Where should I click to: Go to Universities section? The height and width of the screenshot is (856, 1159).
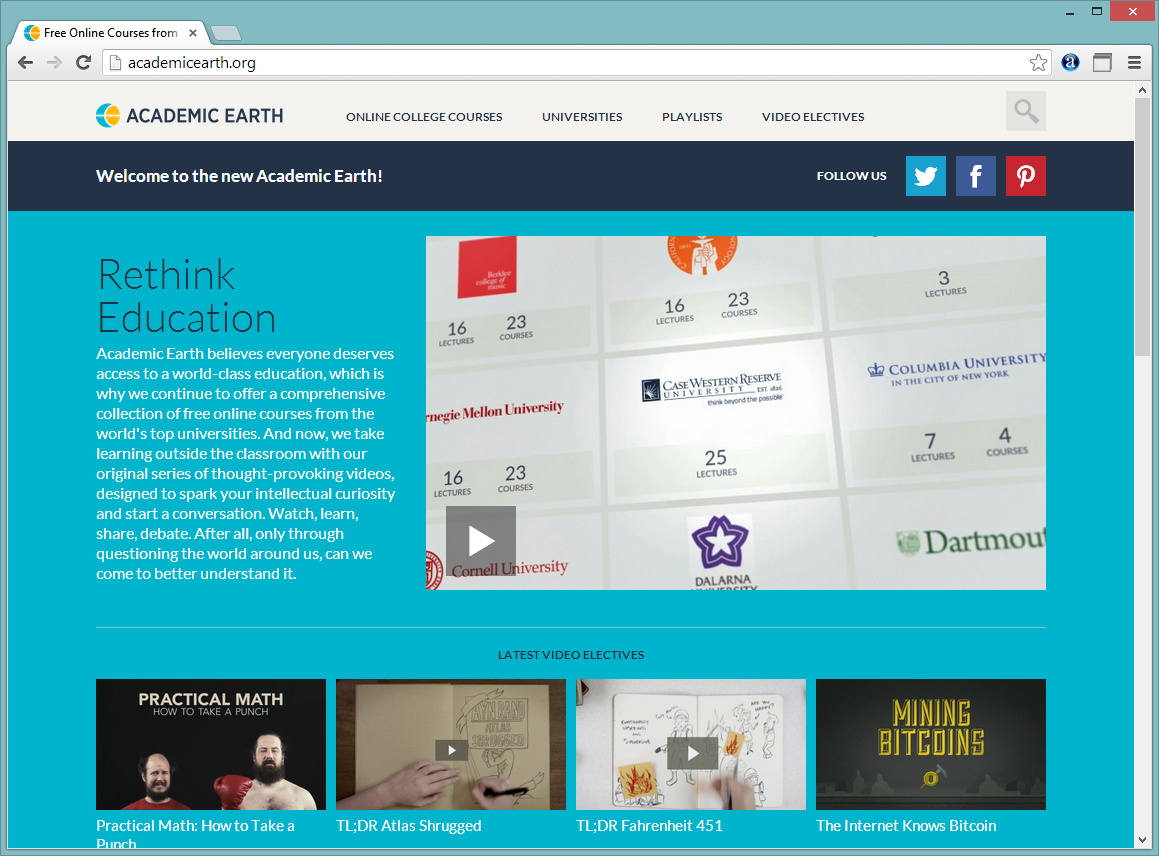pyautogui.click(x=582, y=117)
